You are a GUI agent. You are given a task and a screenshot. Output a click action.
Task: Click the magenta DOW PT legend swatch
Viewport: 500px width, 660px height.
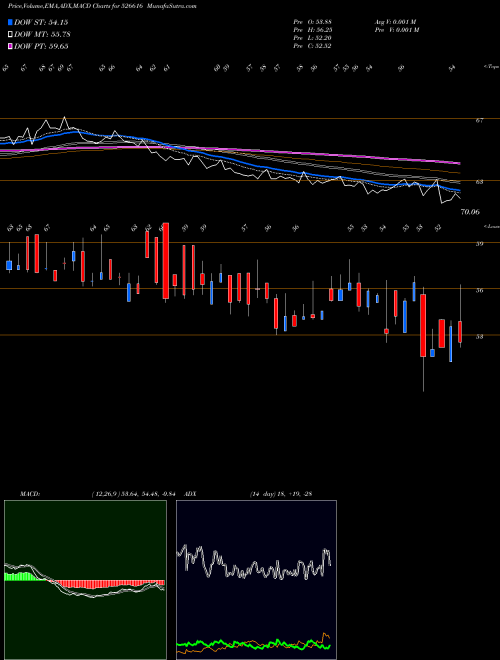pos(11,46)
